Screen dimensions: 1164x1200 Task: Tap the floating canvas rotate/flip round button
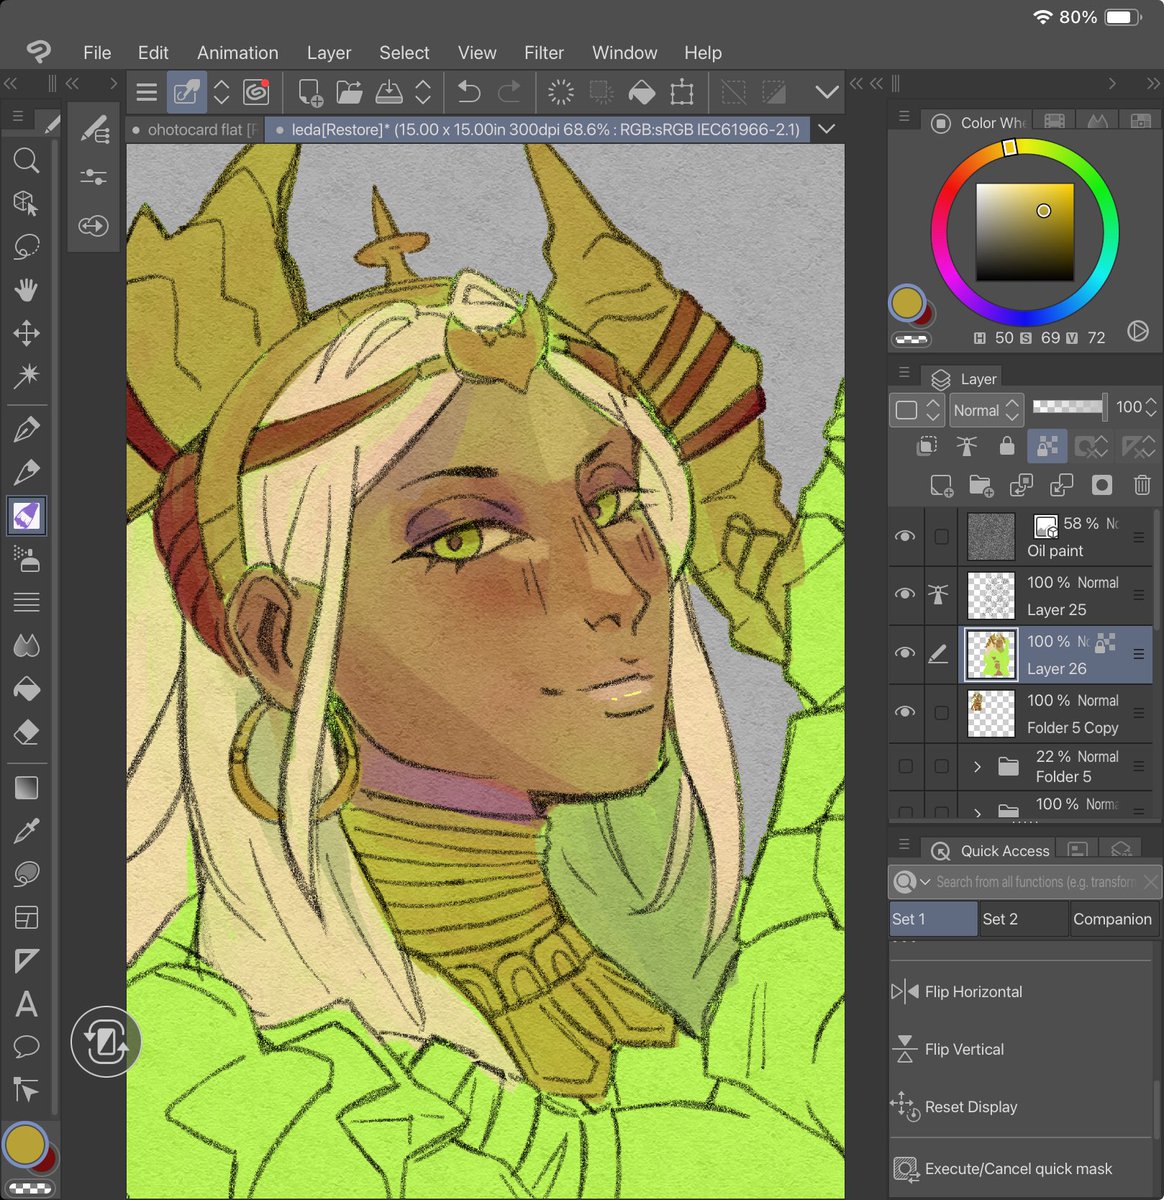click(105, 1042)
